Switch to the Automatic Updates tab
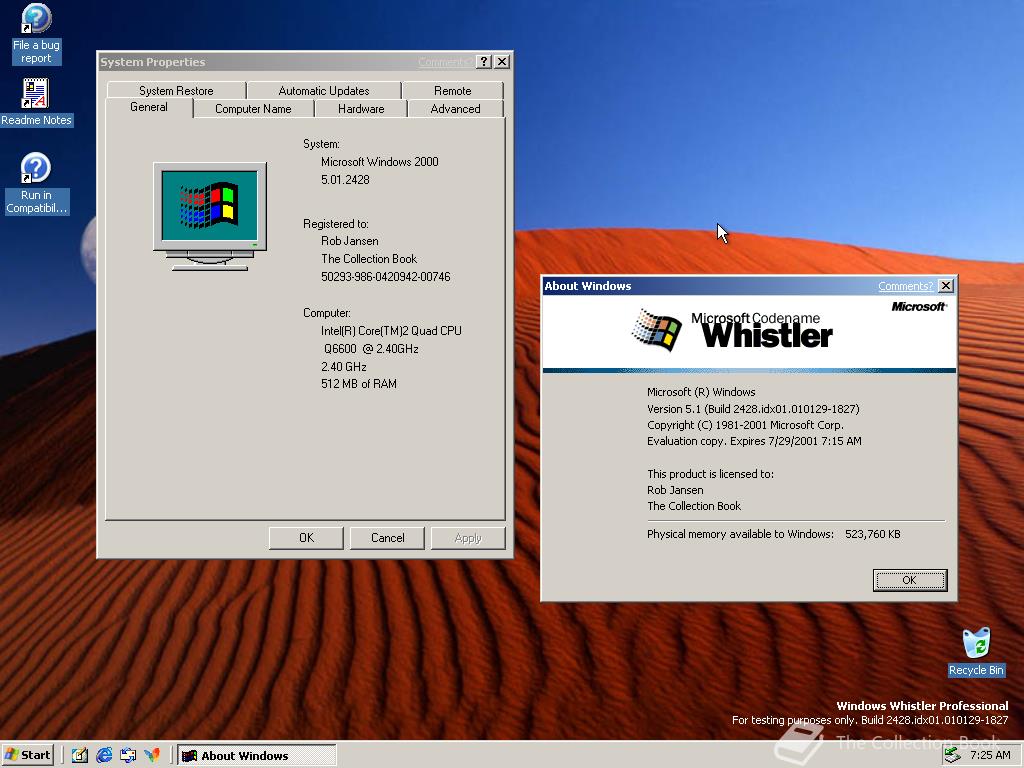This screenshot has width=1024, height=768. [x=324, y=90]
